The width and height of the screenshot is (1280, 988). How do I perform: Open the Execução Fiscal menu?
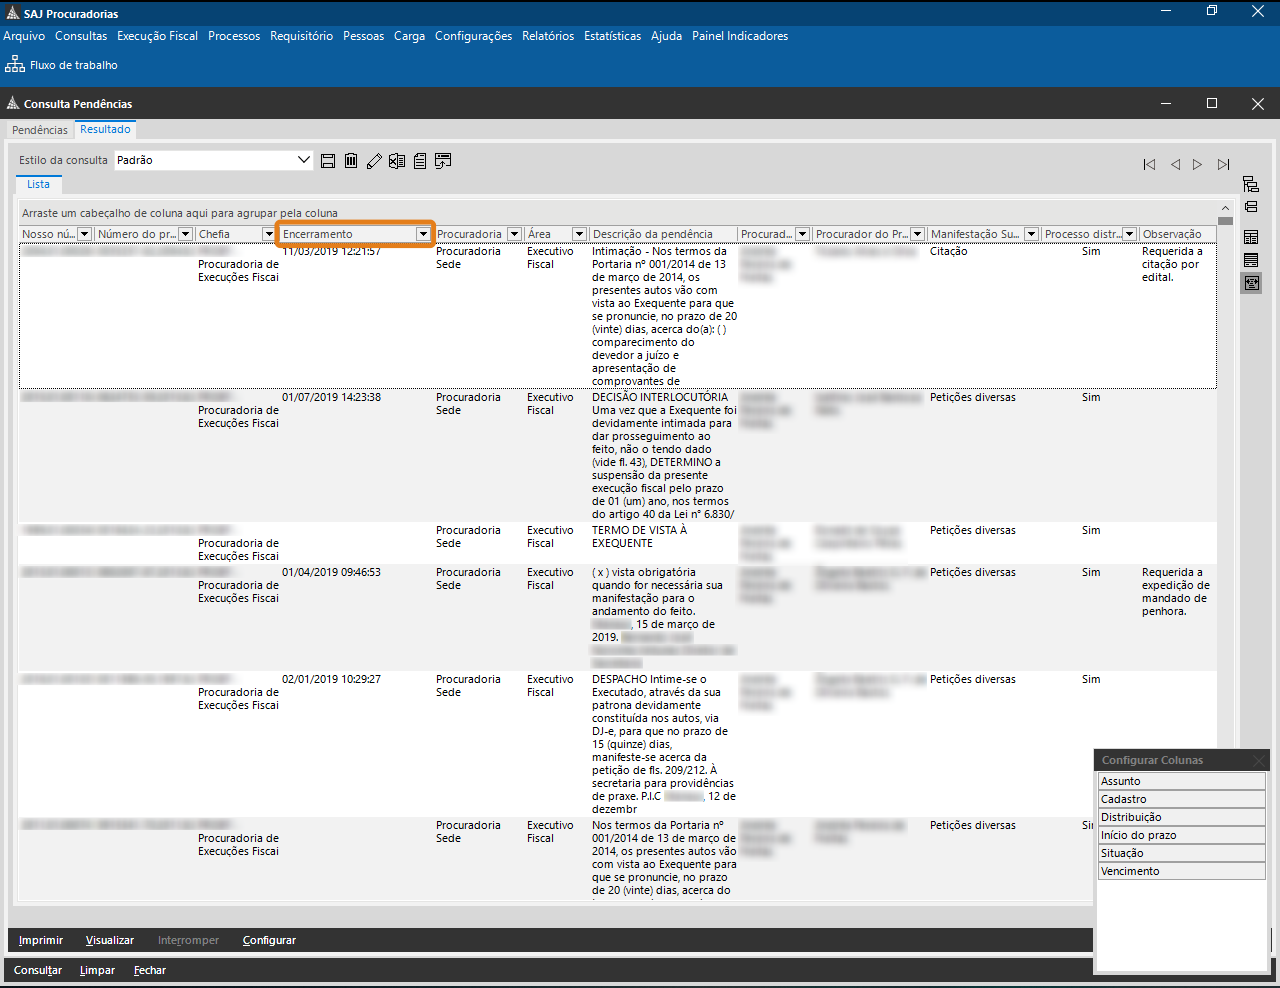157,36
